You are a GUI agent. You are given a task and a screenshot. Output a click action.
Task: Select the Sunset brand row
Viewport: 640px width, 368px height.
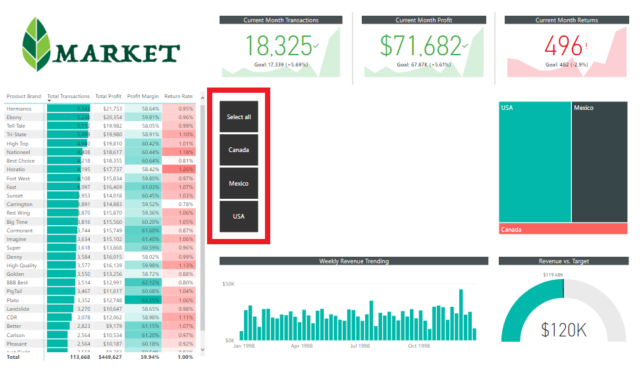click(x=100, y=195)
